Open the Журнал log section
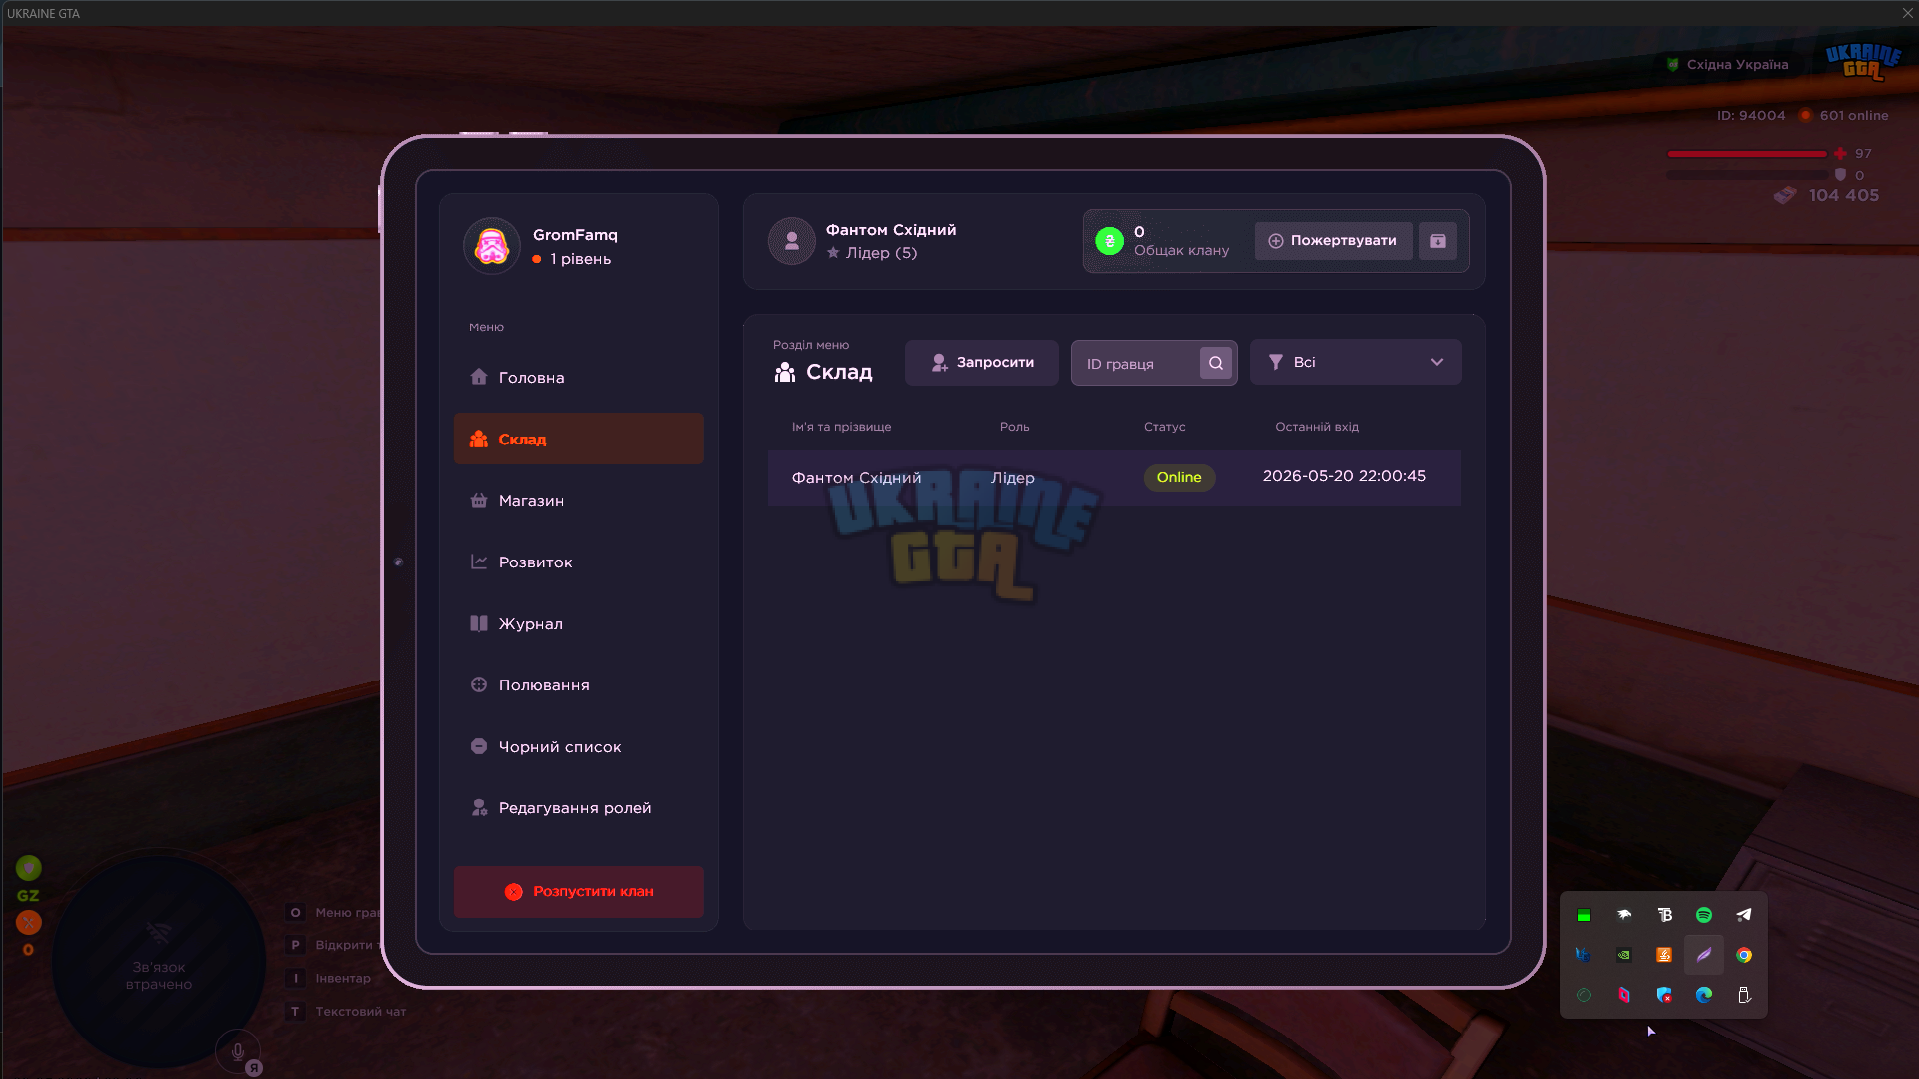This screenshot has width=1919, height=1079. pos(578,624)
